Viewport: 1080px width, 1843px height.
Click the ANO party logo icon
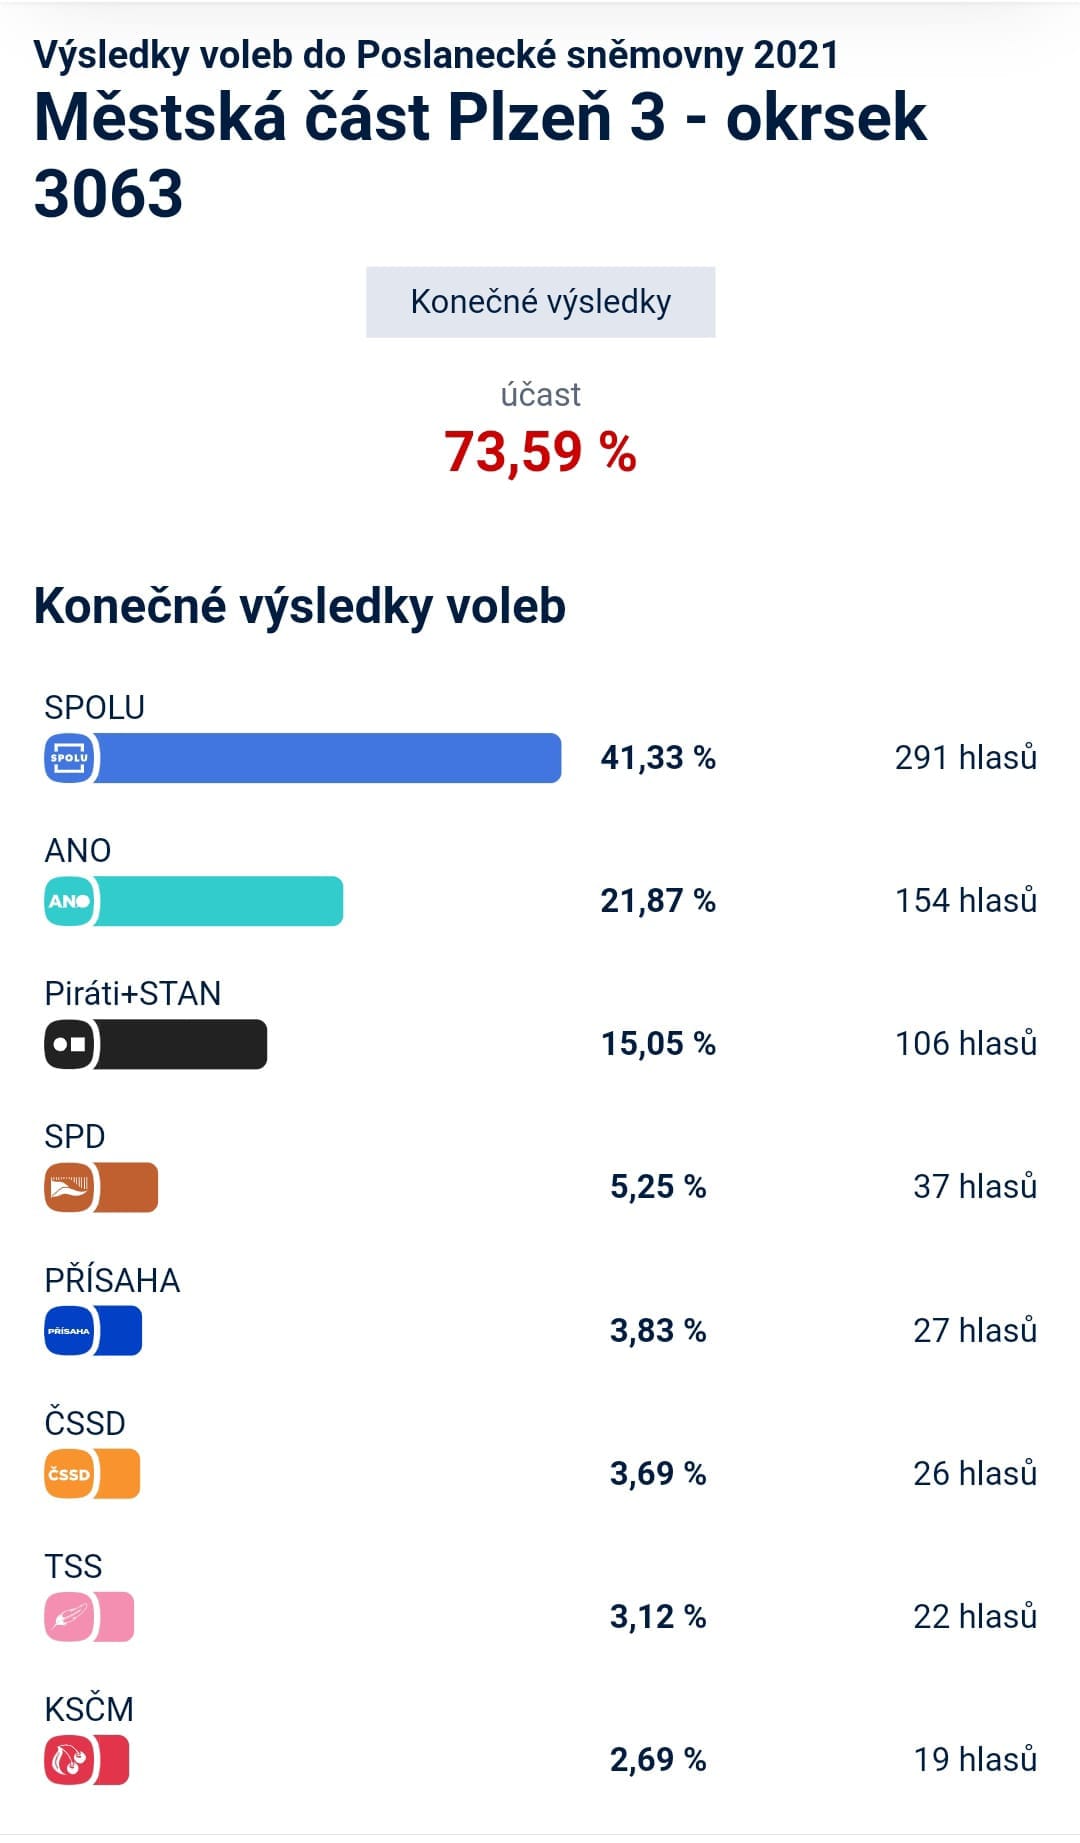point(69,901)
